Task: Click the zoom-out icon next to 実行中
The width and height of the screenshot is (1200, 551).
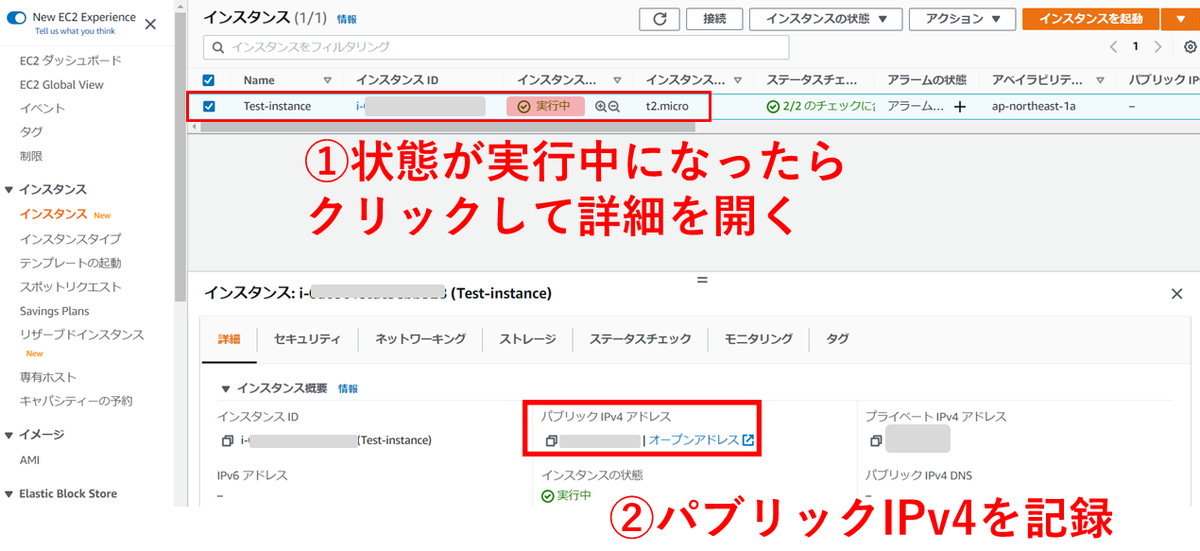Action: pyautogui.click(x=614, y=106)
